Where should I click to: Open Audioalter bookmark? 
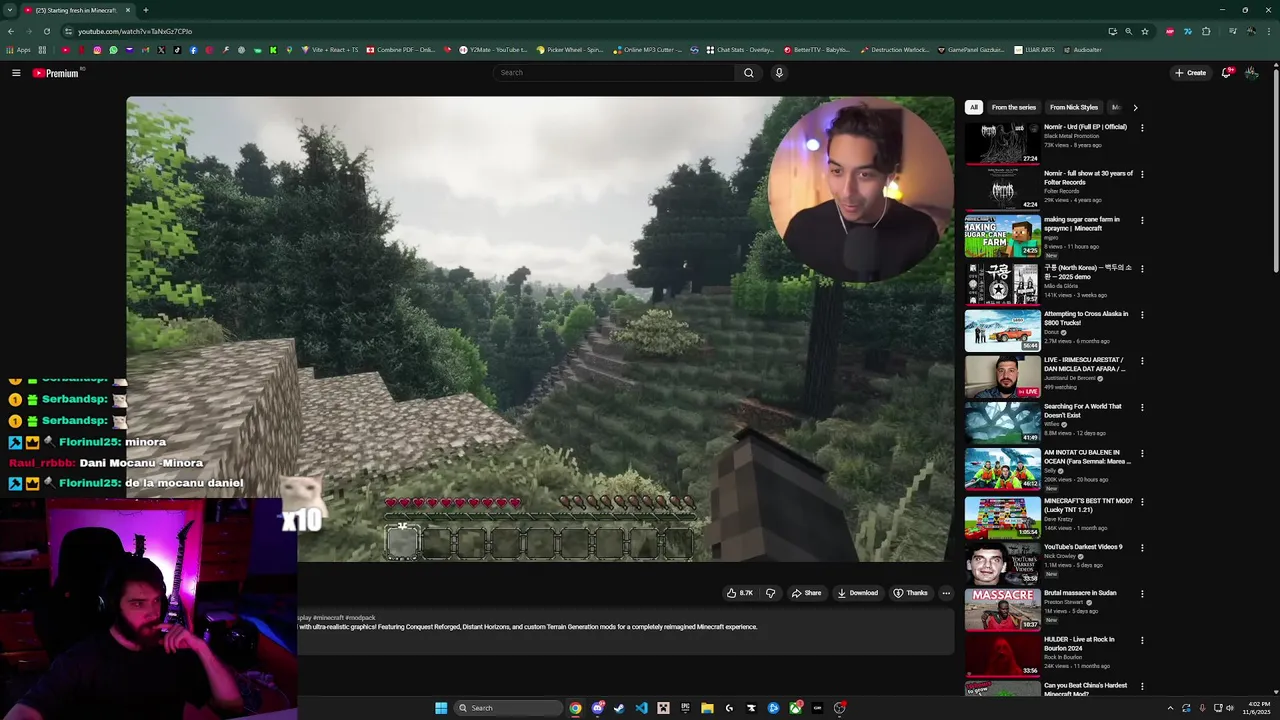pyautogui.click(x=1083, y=50)
